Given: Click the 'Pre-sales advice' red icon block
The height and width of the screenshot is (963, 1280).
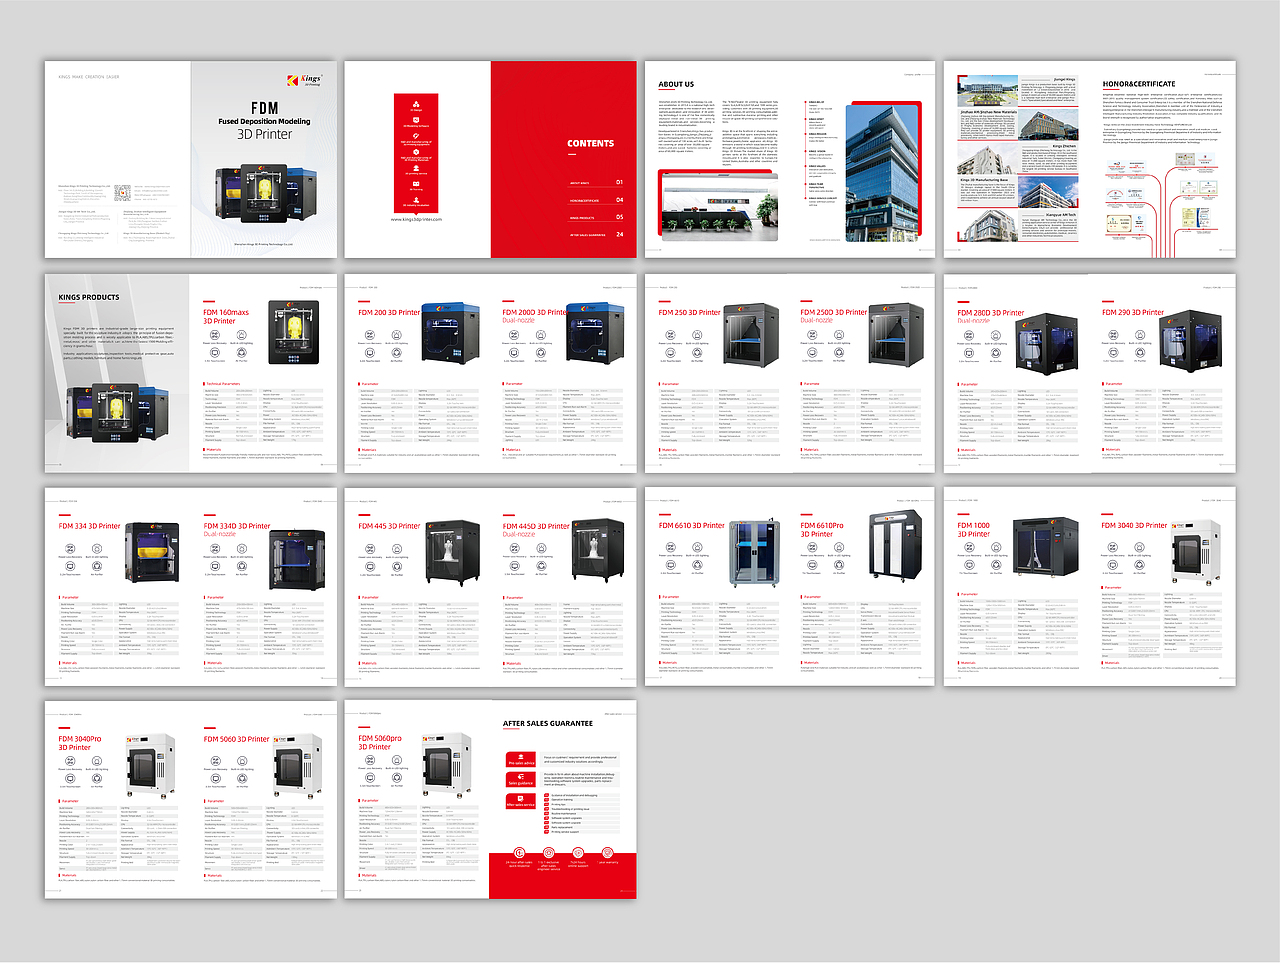Looking at the screenshot, I should (521, 760).
